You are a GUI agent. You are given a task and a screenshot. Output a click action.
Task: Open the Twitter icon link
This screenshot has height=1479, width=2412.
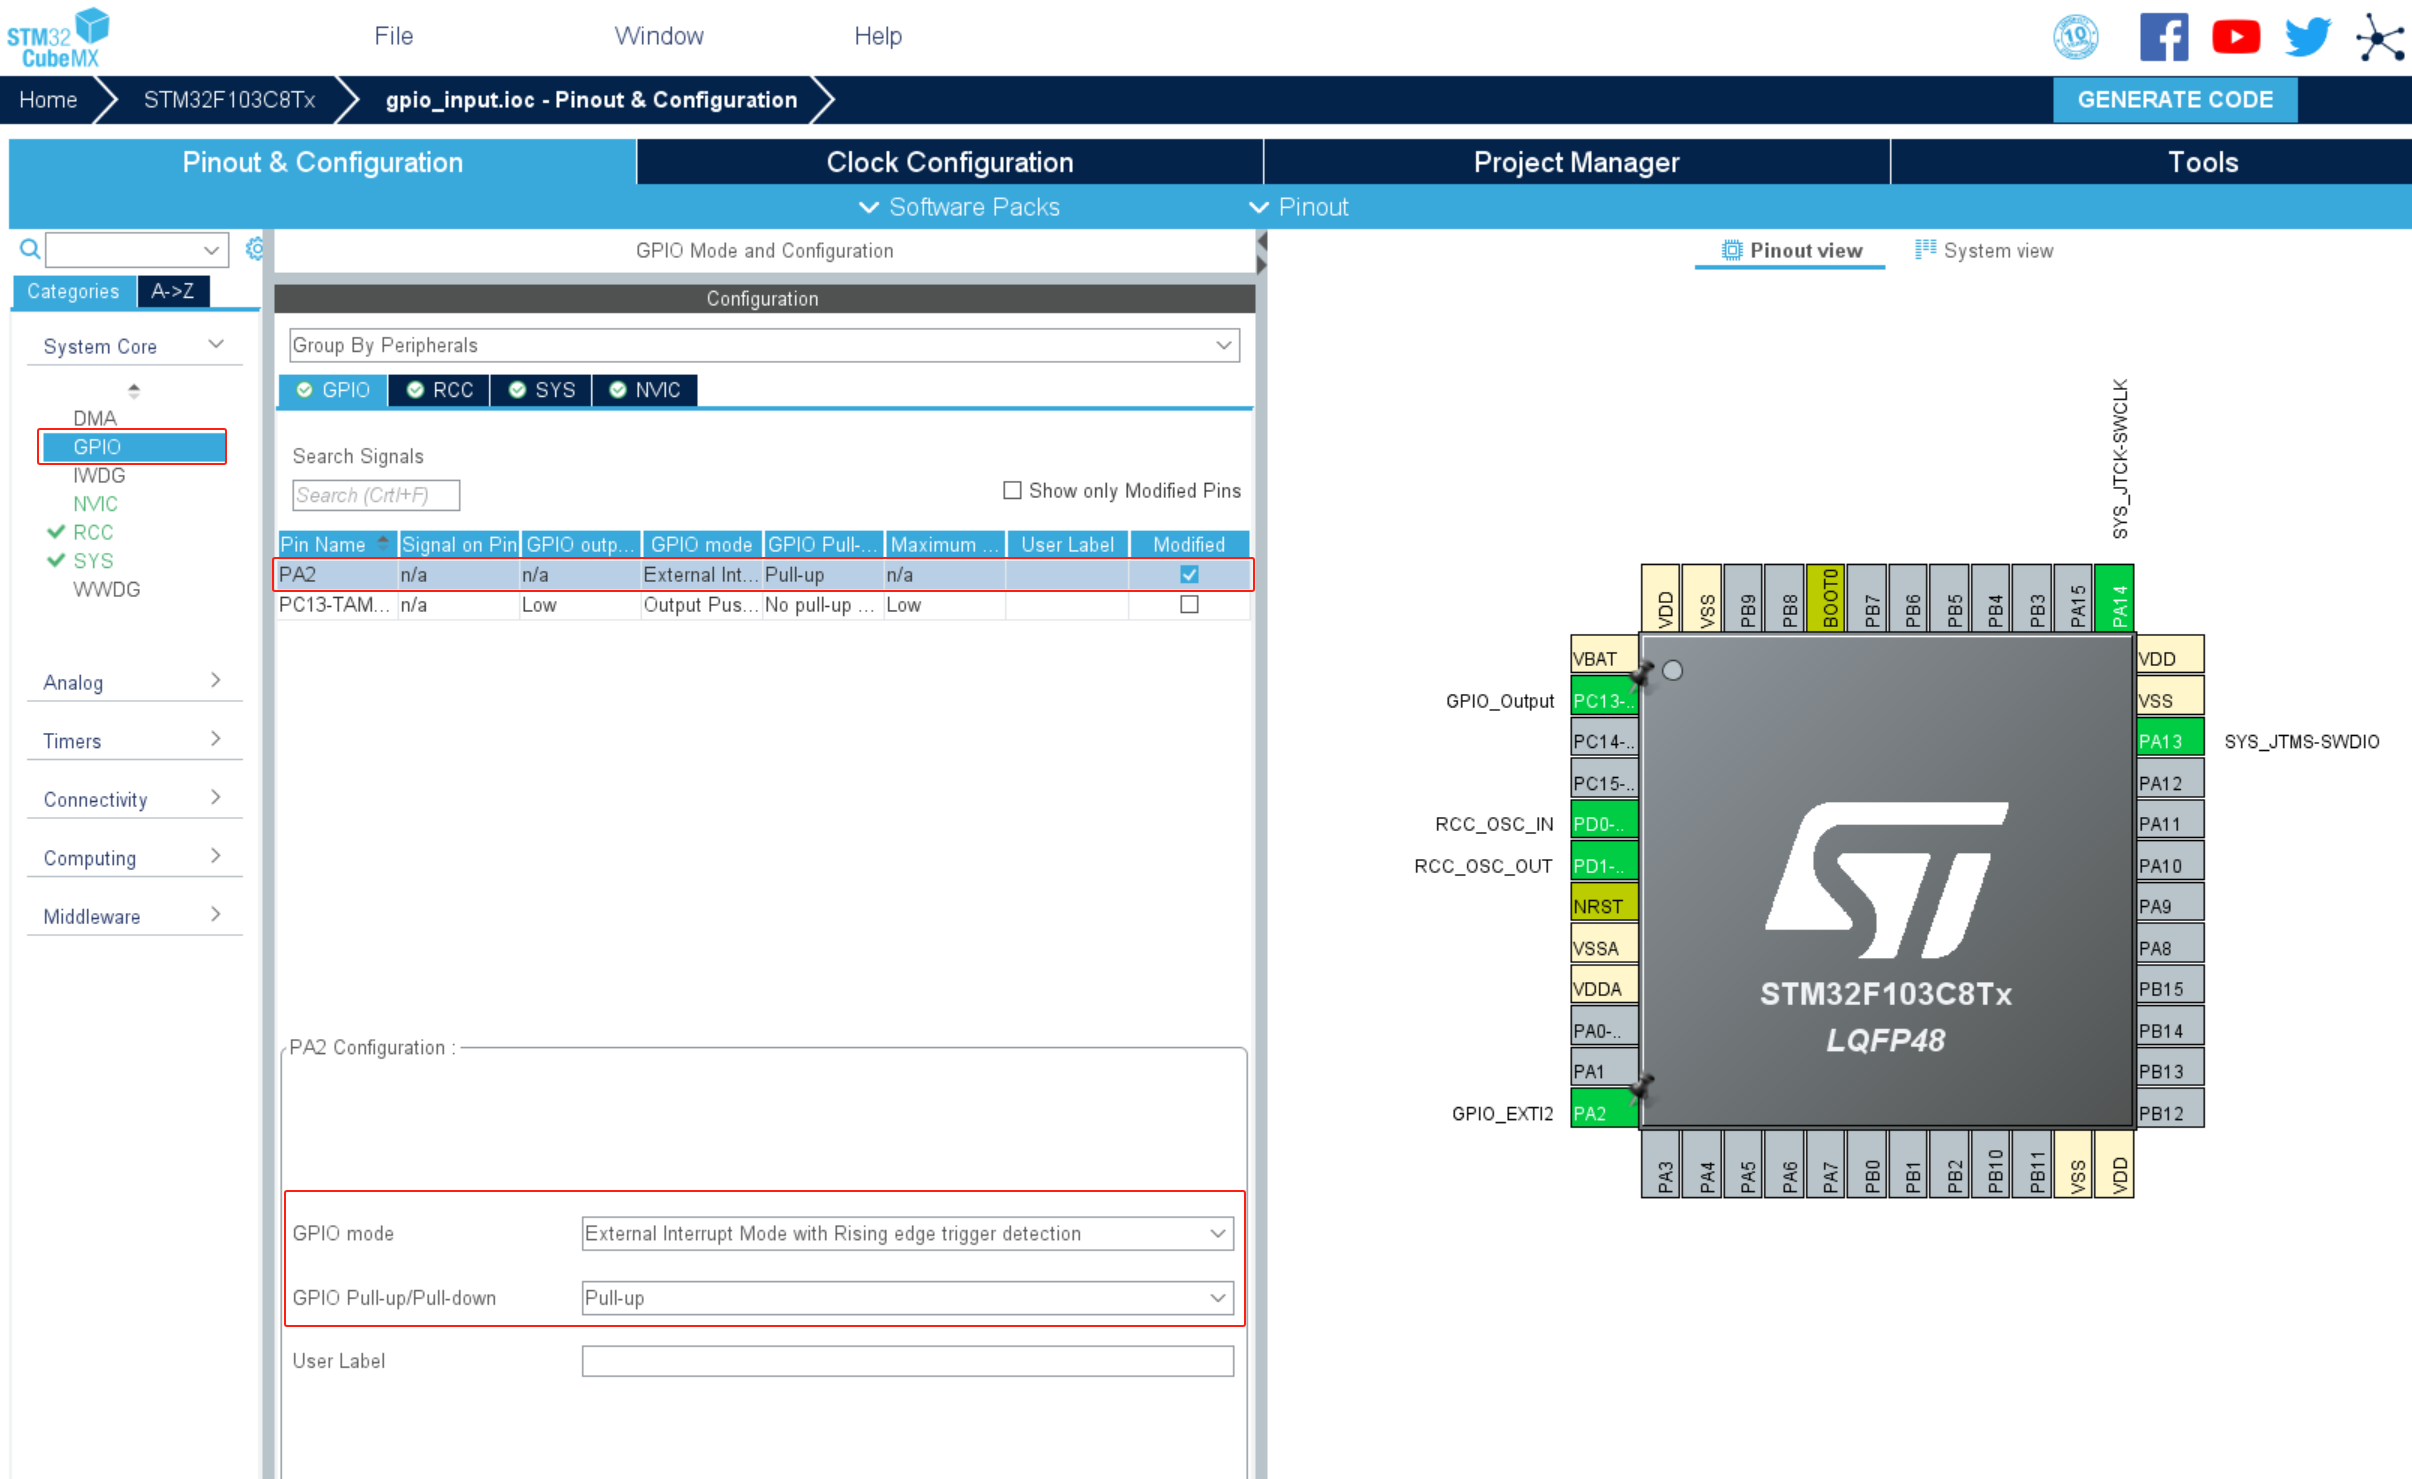2308,37
